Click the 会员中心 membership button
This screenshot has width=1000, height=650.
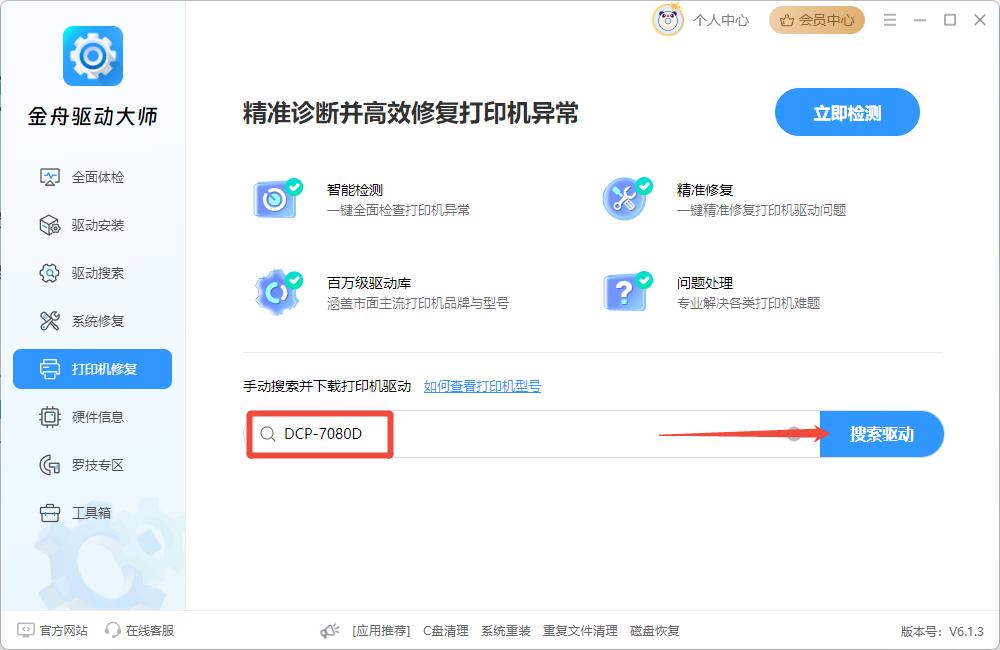(816, 20)
